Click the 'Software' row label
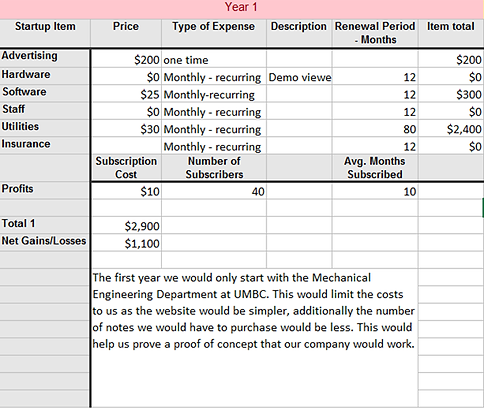484x409 pixels. (x=45, y=93)
